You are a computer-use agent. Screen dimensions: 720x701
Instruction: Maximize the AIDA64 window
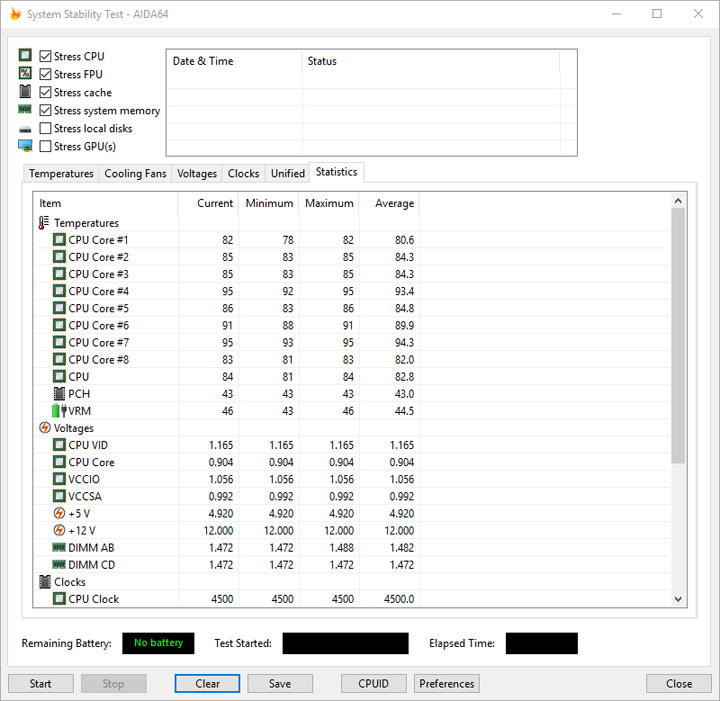point(657,14)
